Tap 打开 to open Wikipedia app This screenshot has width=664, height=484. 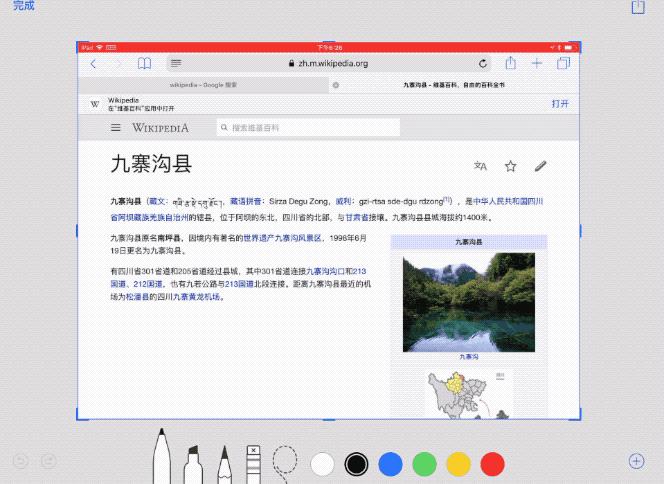pos(560,104)
